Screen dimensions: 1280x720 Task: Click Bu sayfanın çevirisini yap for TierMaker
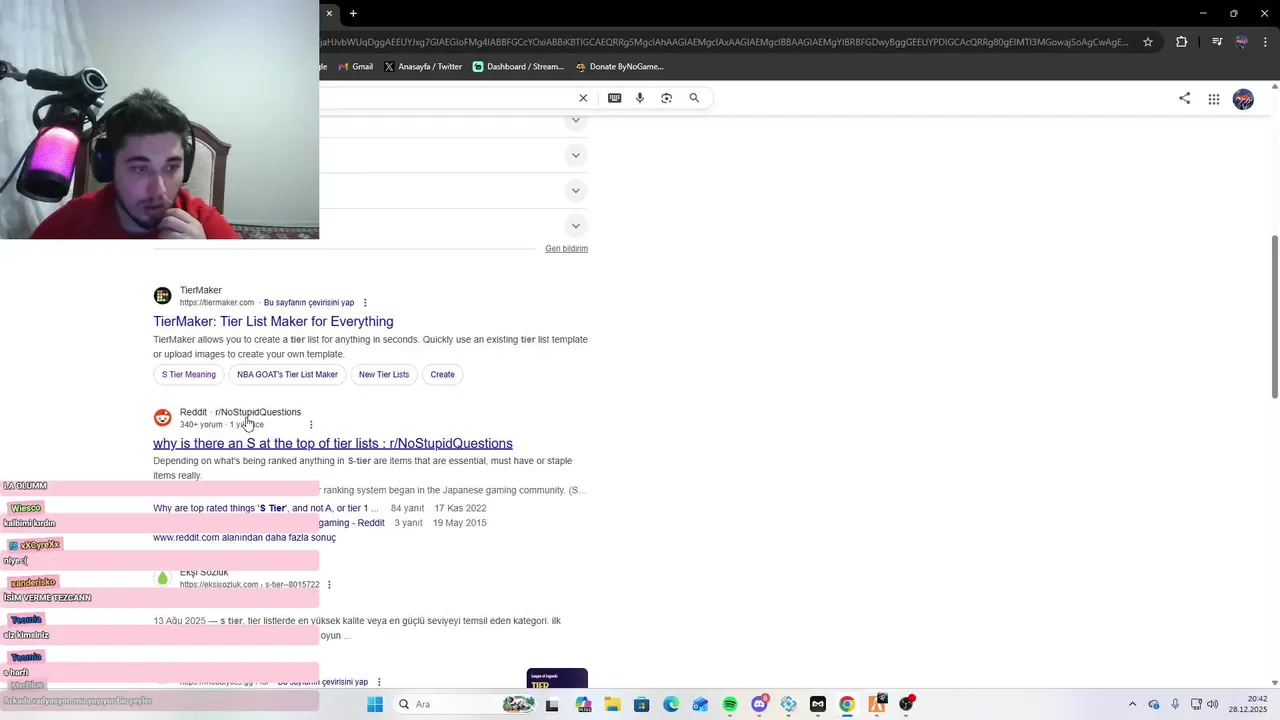tap(309, 303)
